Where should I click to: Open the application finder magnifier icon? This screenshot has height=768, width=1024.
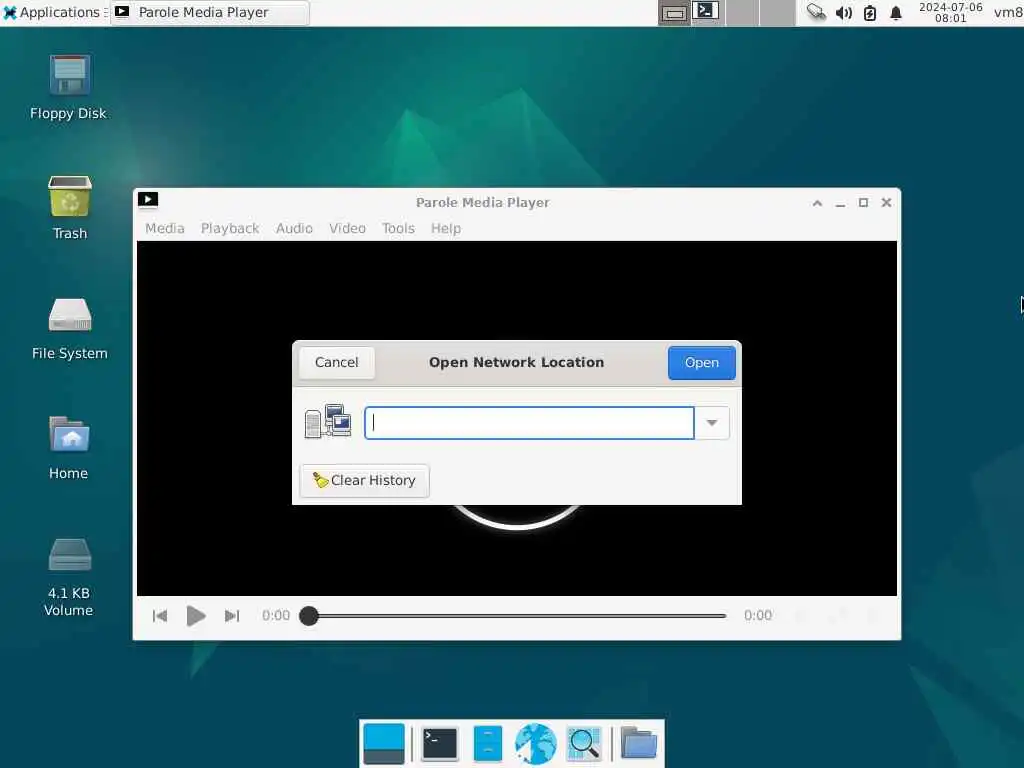(x=583, y=744)
